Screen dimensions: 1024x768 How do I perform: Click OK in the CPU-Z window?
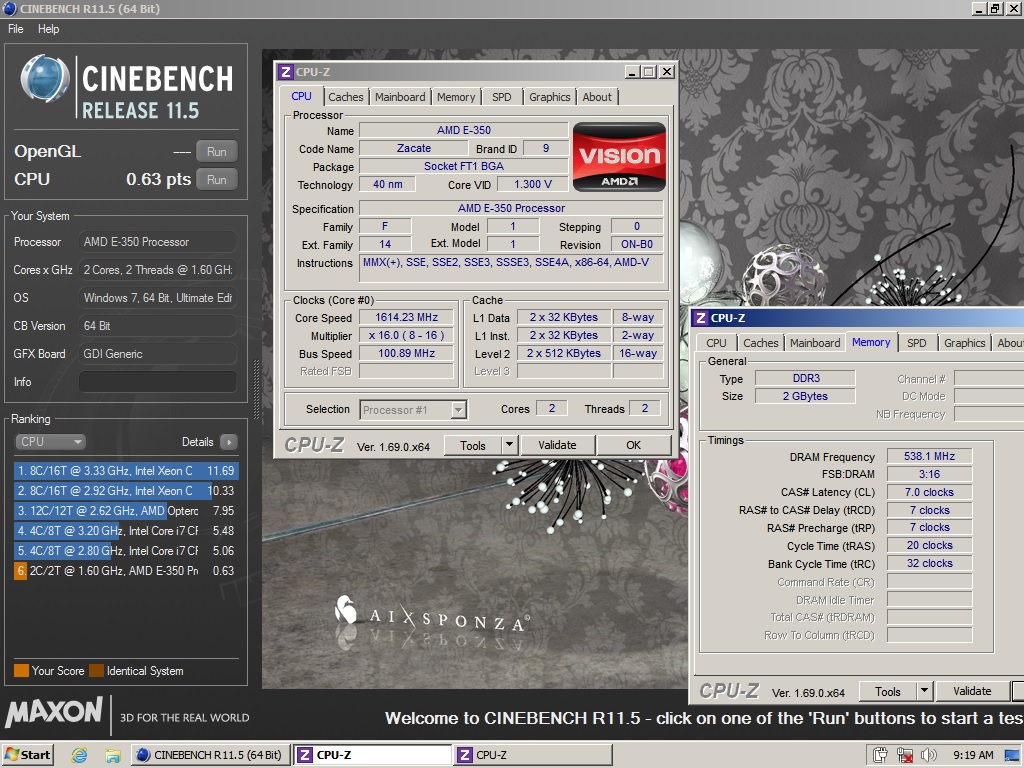tap(633, 445)
